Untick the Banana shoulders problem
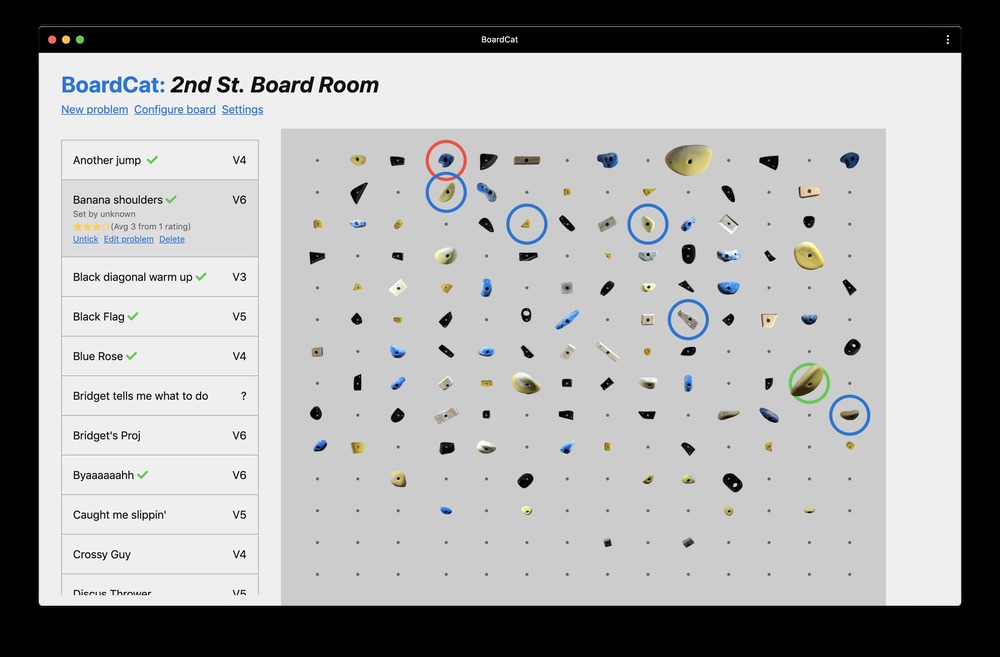 (x=85, y=239)
